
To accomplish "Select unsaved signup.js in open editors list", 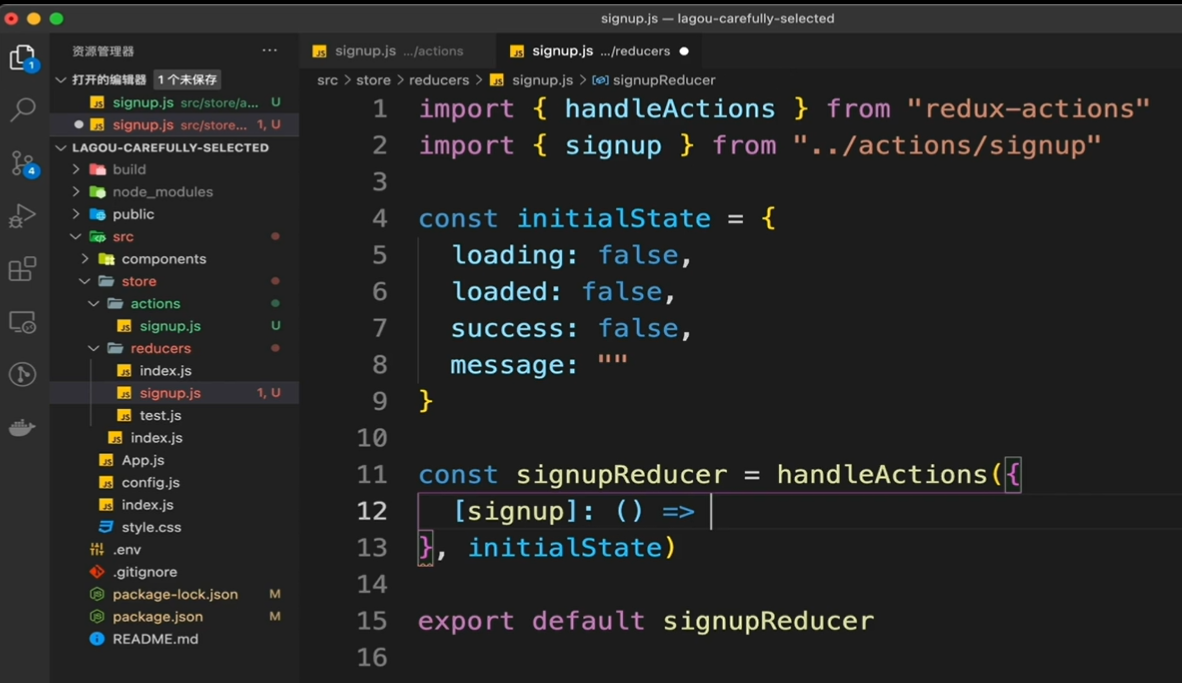I will 174,124.
